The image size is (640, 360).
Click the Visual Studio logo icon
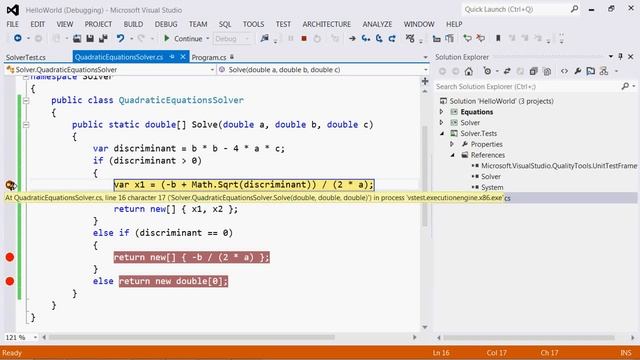click(x=12, y=10)
